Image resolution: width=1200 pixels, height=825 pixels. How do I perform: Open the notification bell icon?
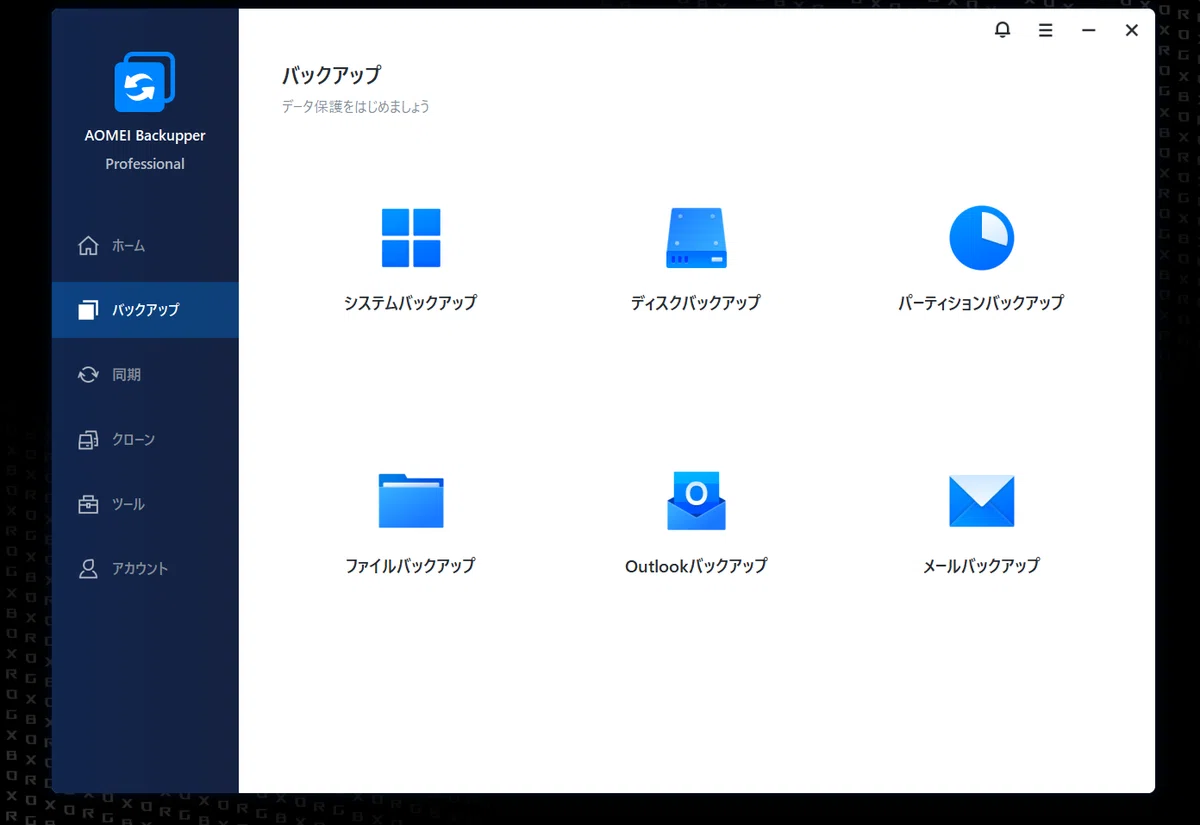1002,30
